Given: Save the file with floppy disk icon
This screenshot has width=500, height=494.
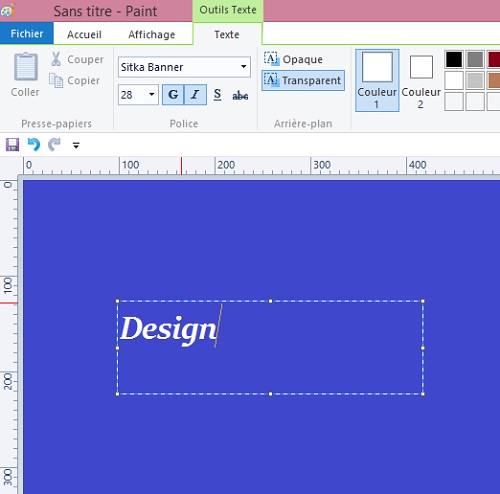Looking at the screenshot, I should (x=12, y=145).
